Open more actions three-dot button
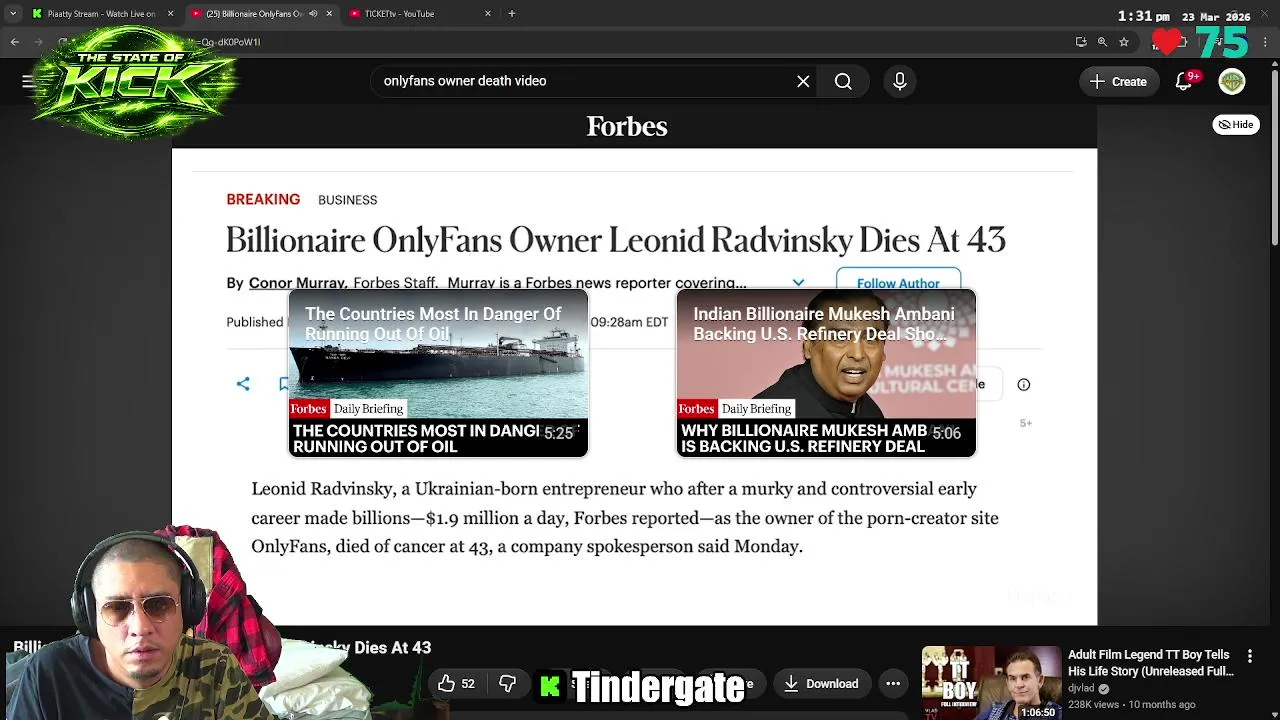 (893, 684)
